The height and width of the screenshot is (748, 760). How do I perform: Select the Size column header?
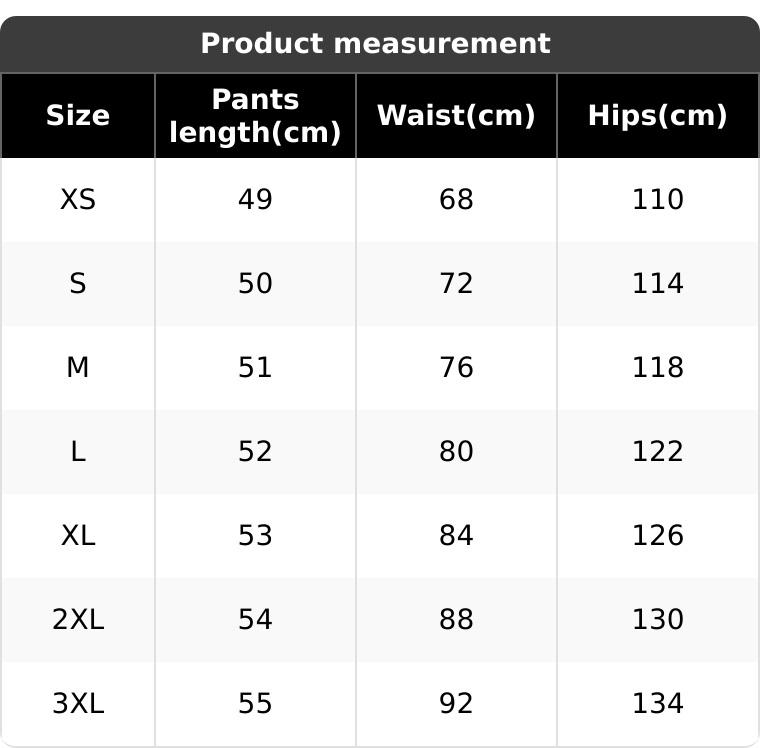click(78, 116)
